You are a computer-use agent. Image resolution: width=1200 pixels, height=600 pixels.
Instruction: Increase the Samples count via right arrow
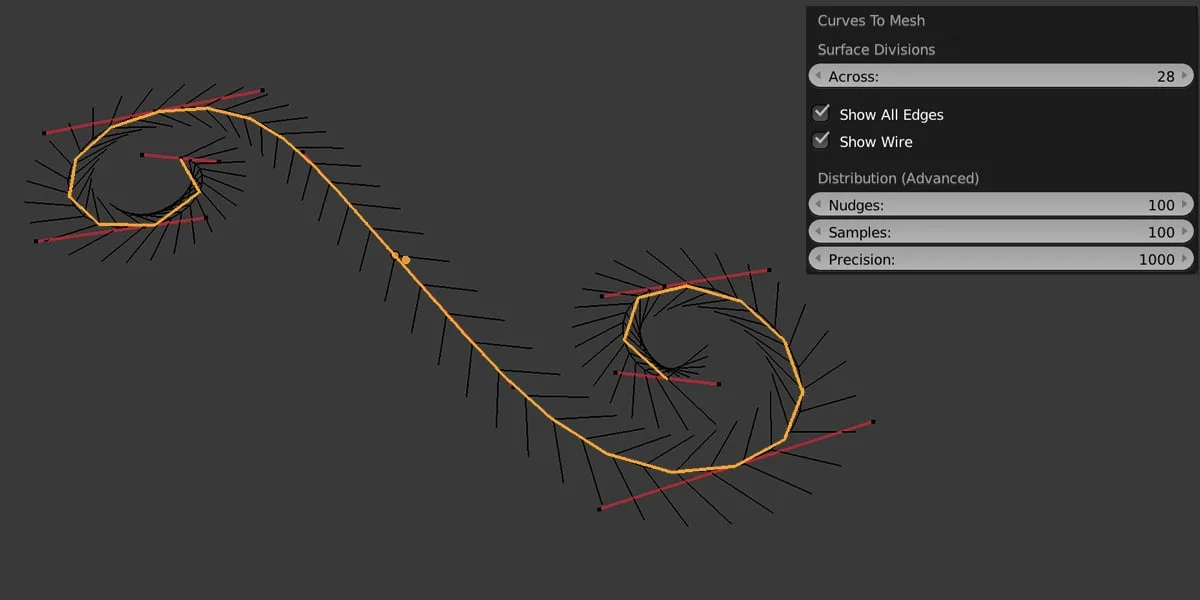coord(1186,231)
